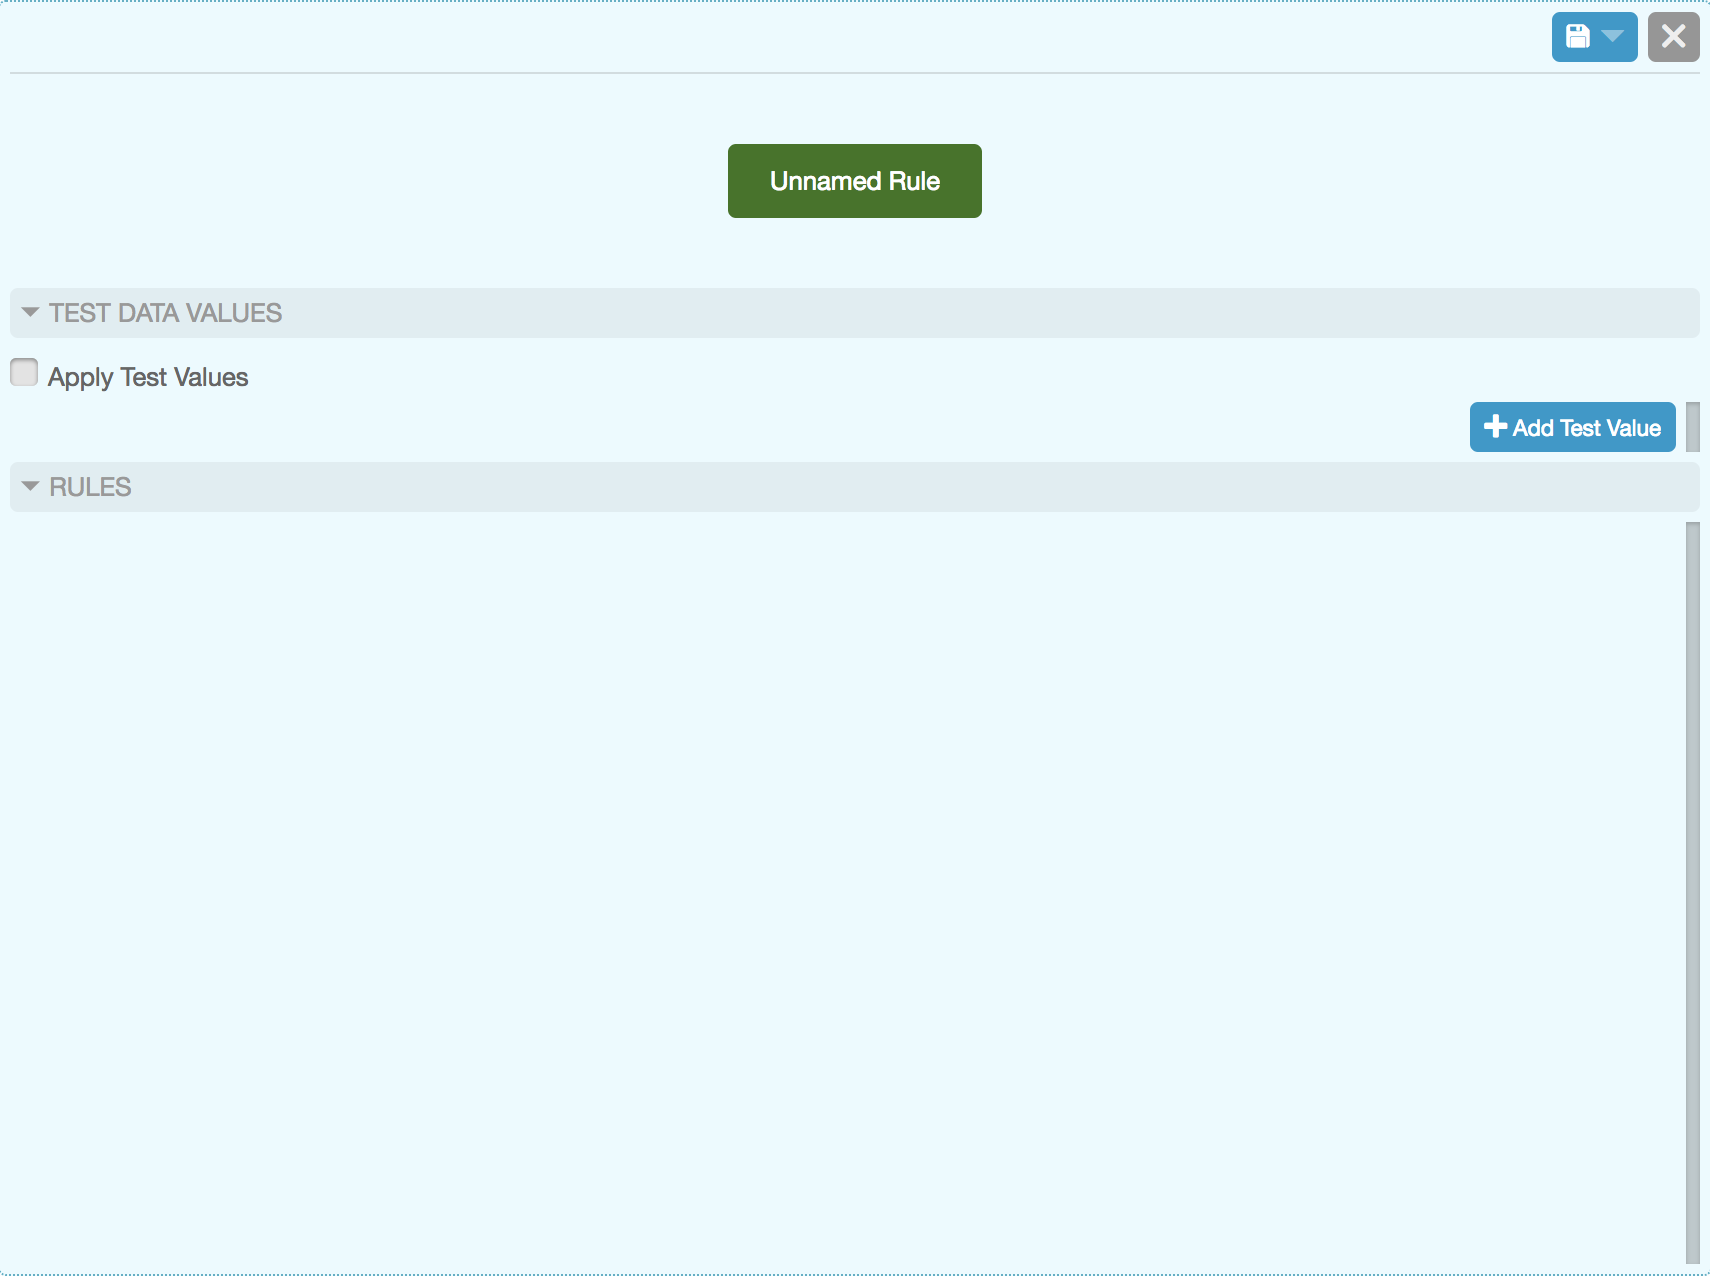Rename the rule via the green Unnamed Rule button
Image resolution: width=1710 pixels, height=1276 pixels.
pyautogui.click(x=854, y=181)
